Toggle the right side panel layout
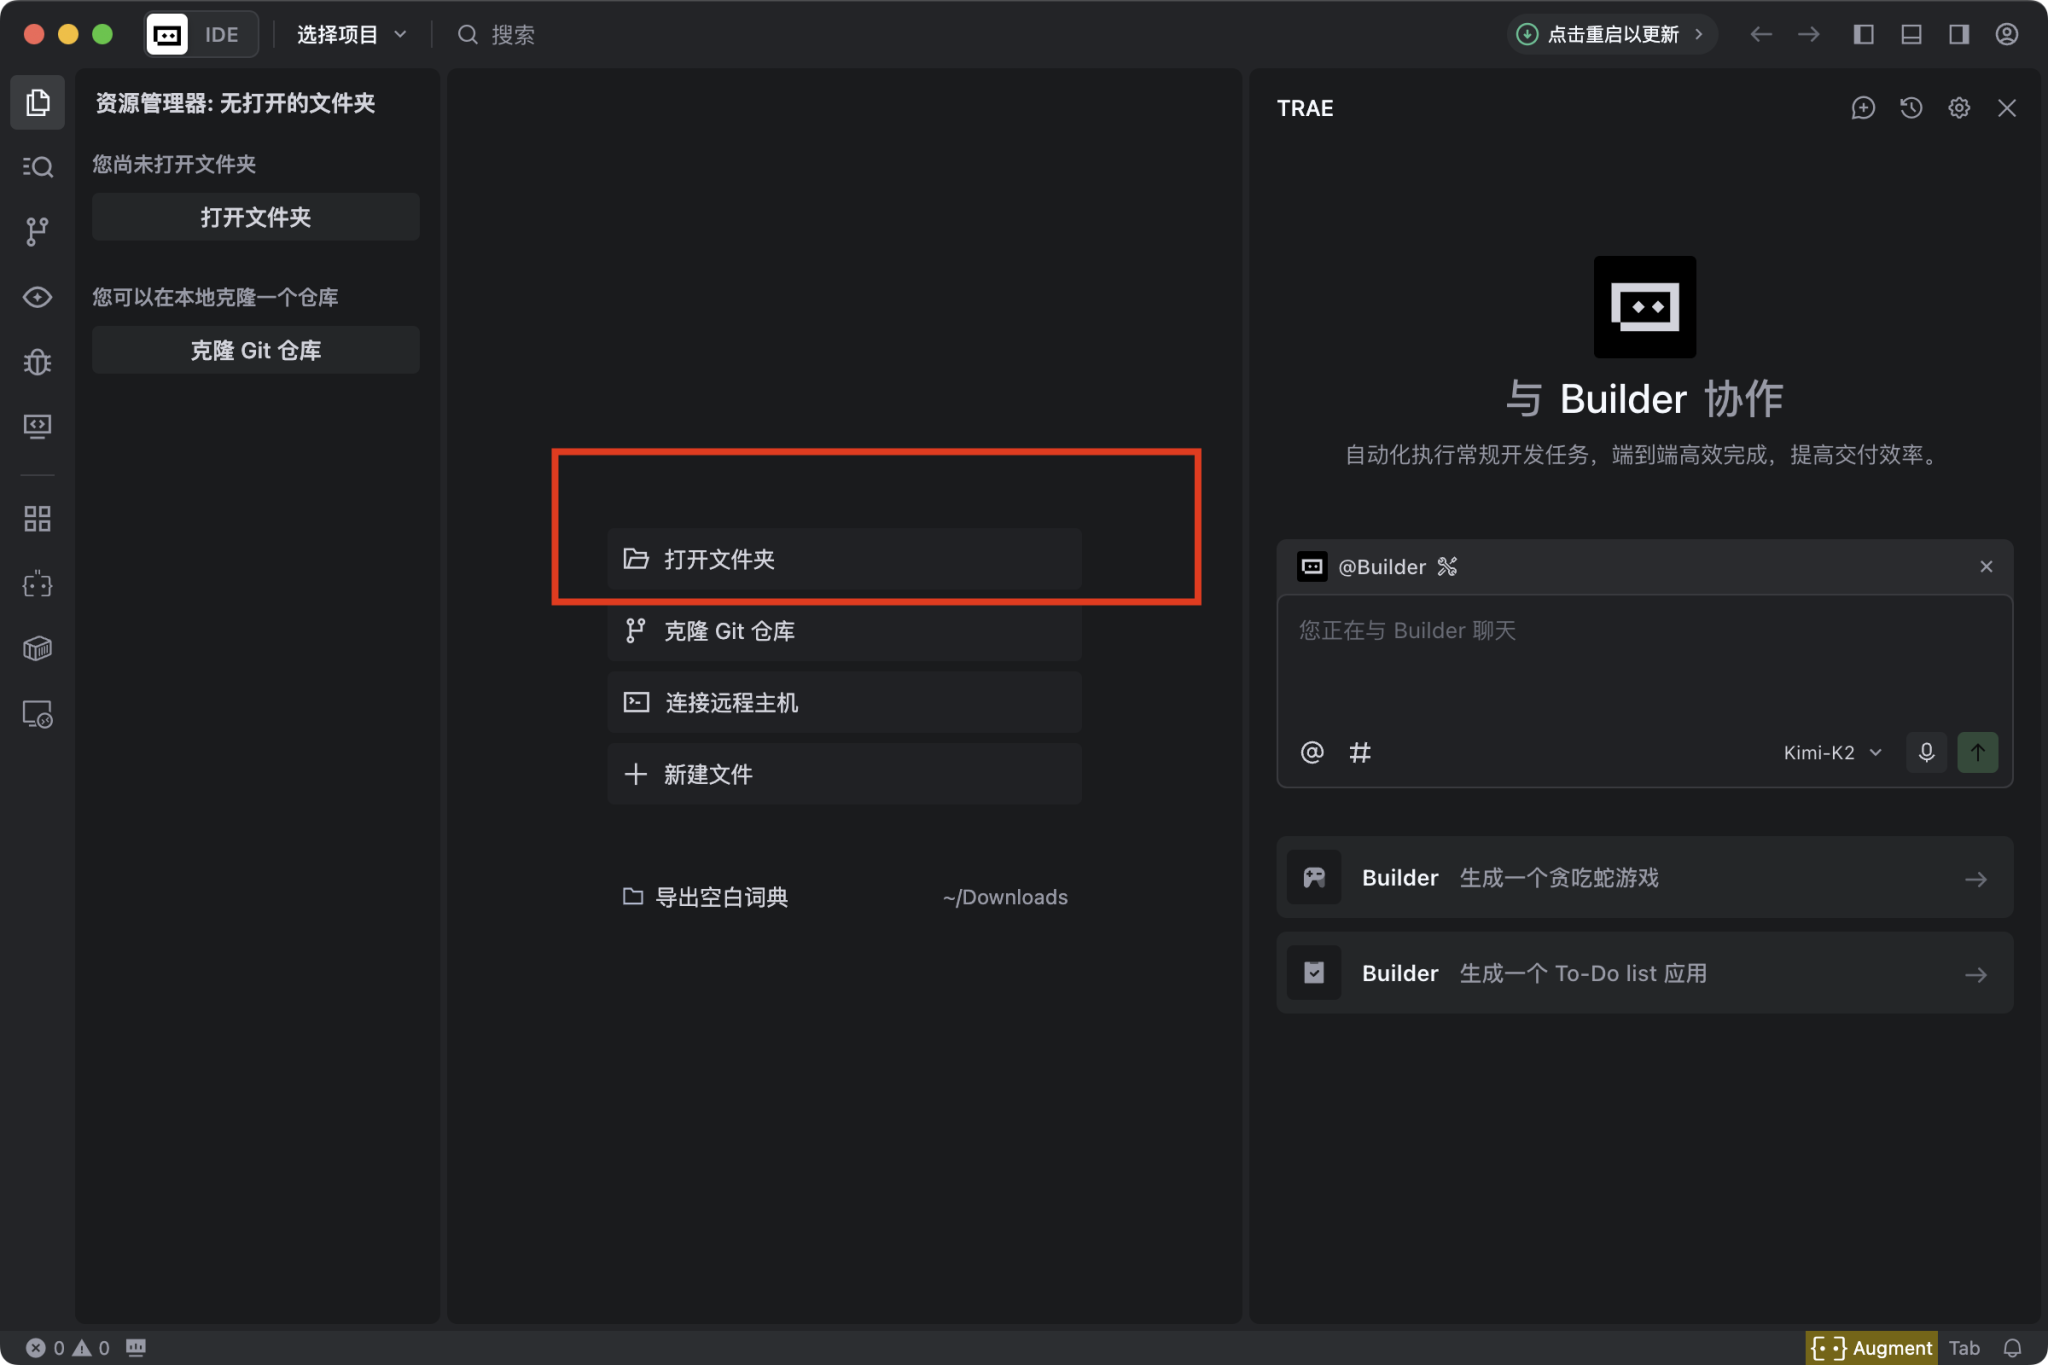The image size is (2048, 1365). tap(1959, 35)
